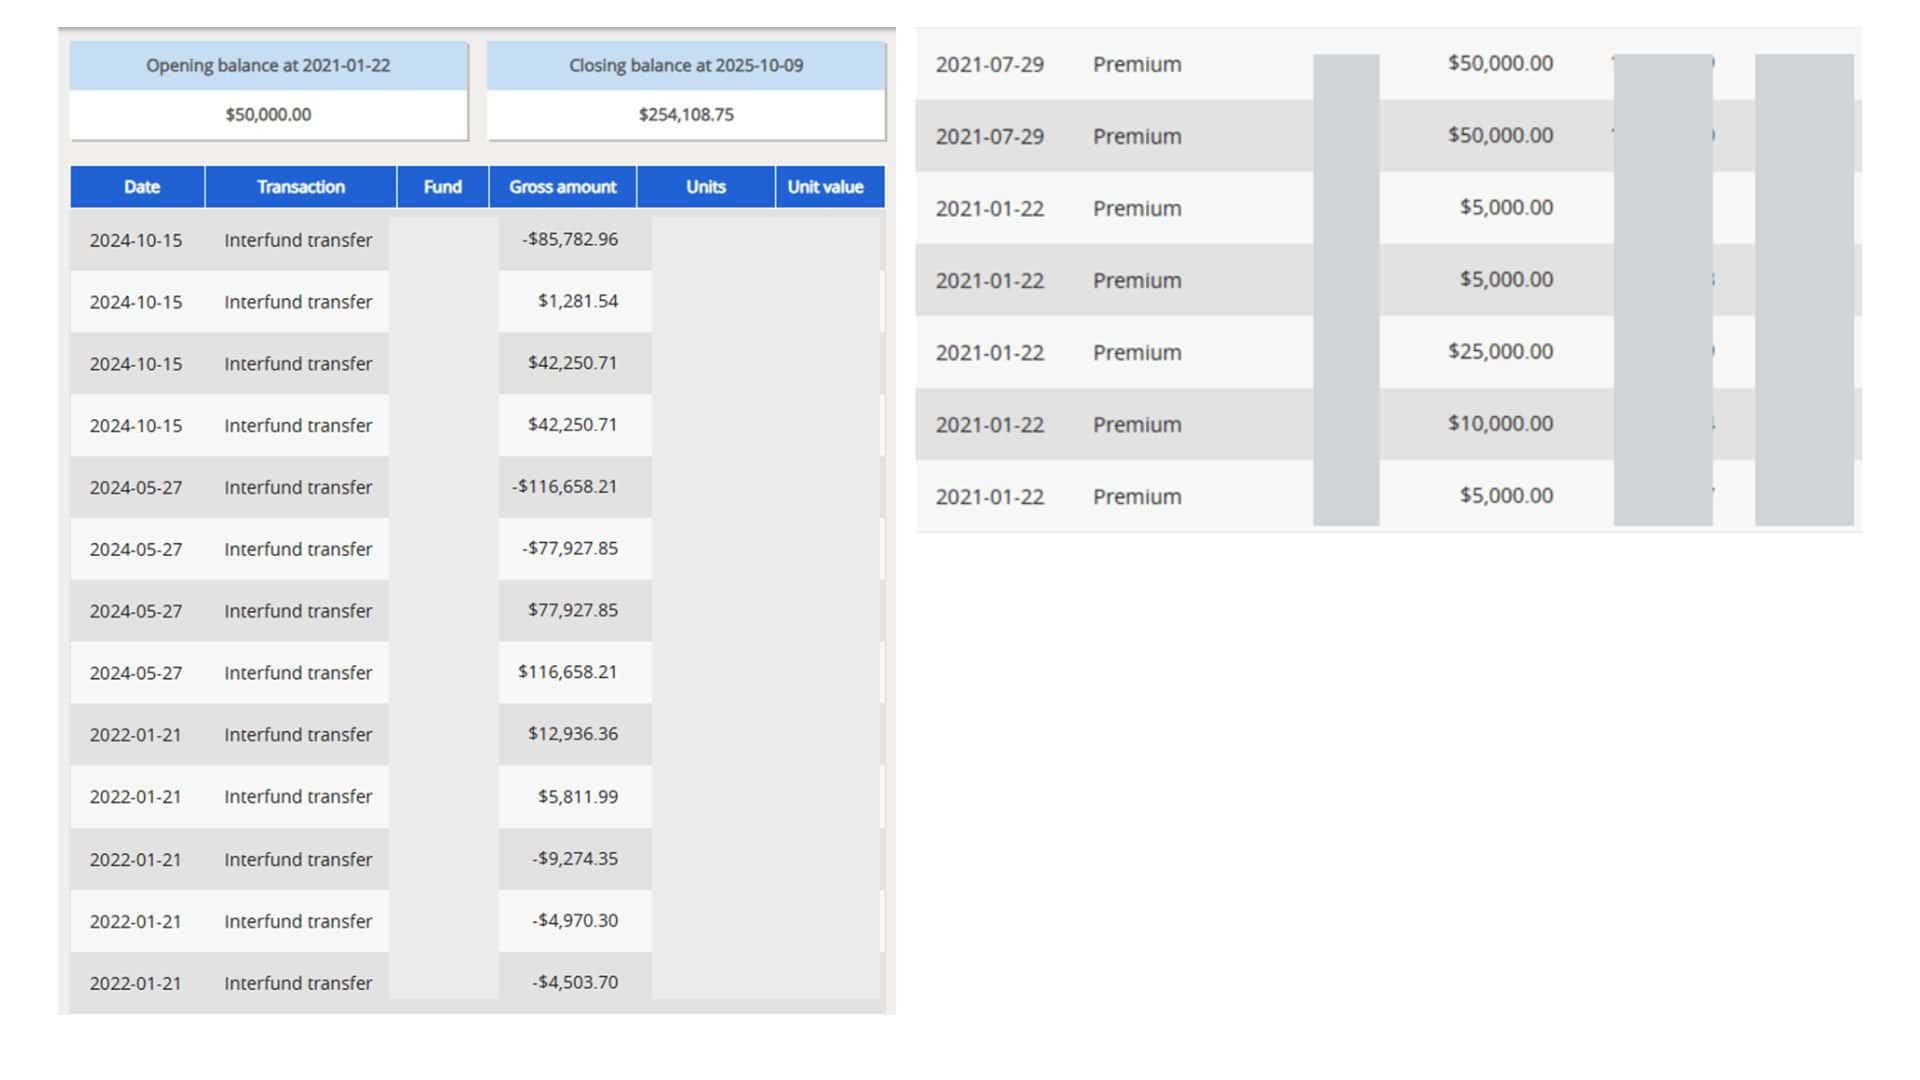
Task: Click the -$9,274.35 interfund transfer amount
Action: pyautogui.click(x=575, y=859)
